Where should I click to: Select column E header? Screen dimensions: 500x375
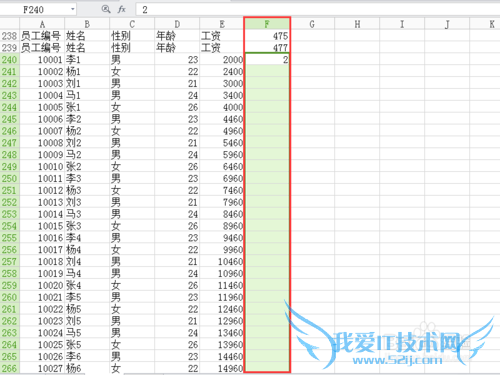(x=222, y=24)
